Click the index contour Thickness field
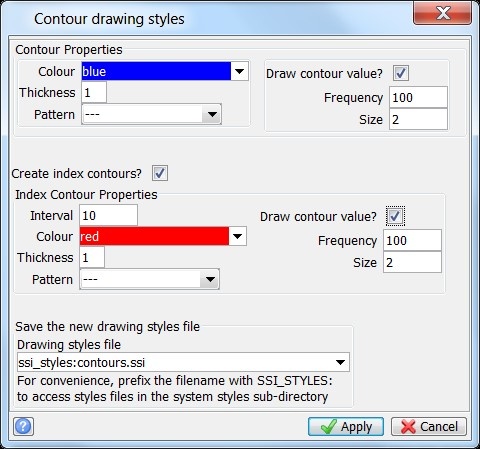This screenshot has height=449, width=480. [x=92, y=257]
